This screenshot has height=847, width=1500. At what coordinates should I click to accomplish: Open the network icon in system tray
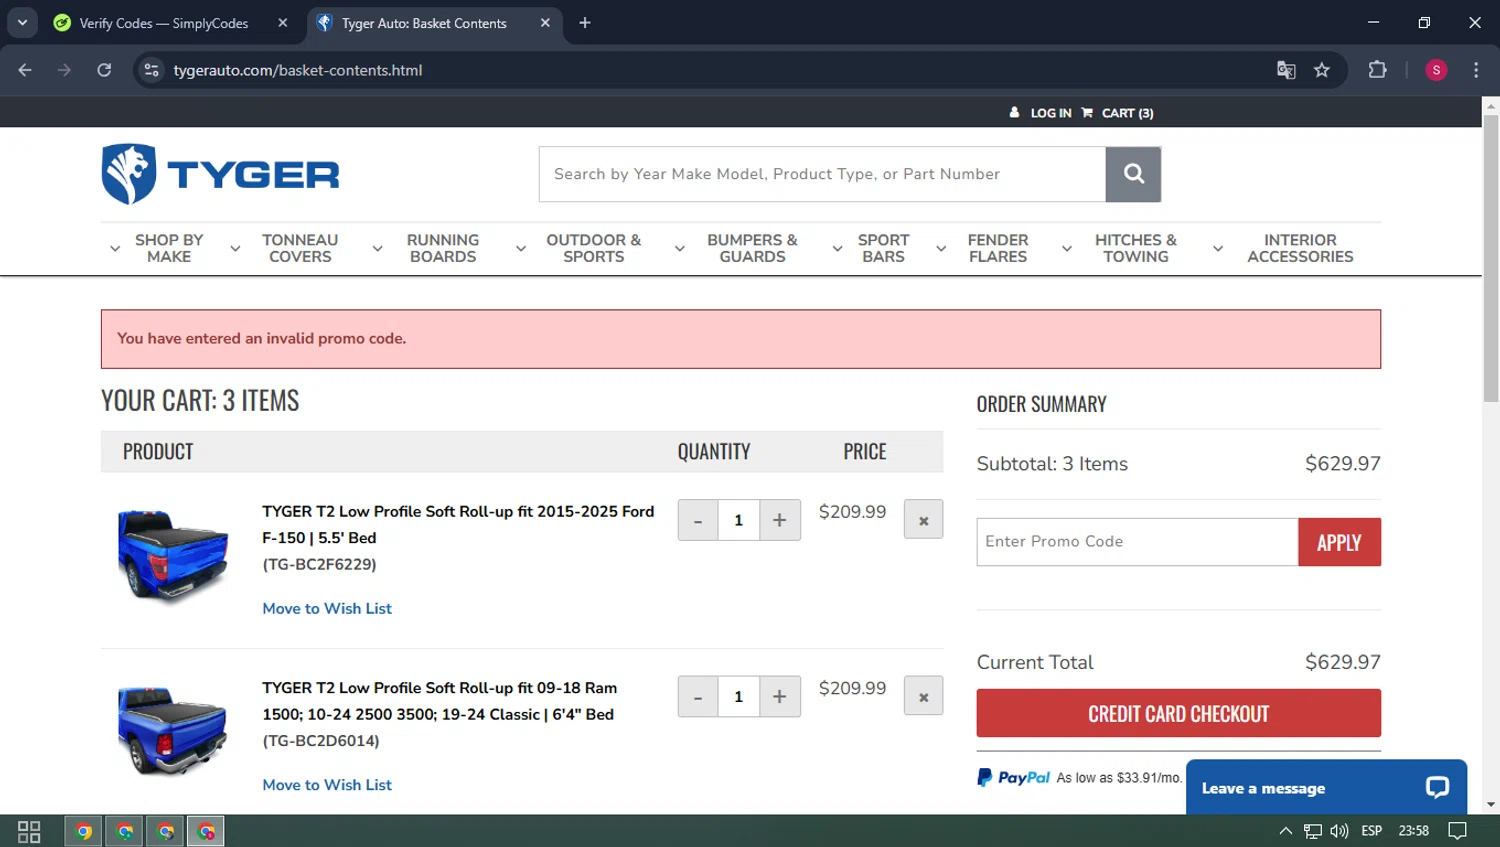click(x=1312, y=831)
